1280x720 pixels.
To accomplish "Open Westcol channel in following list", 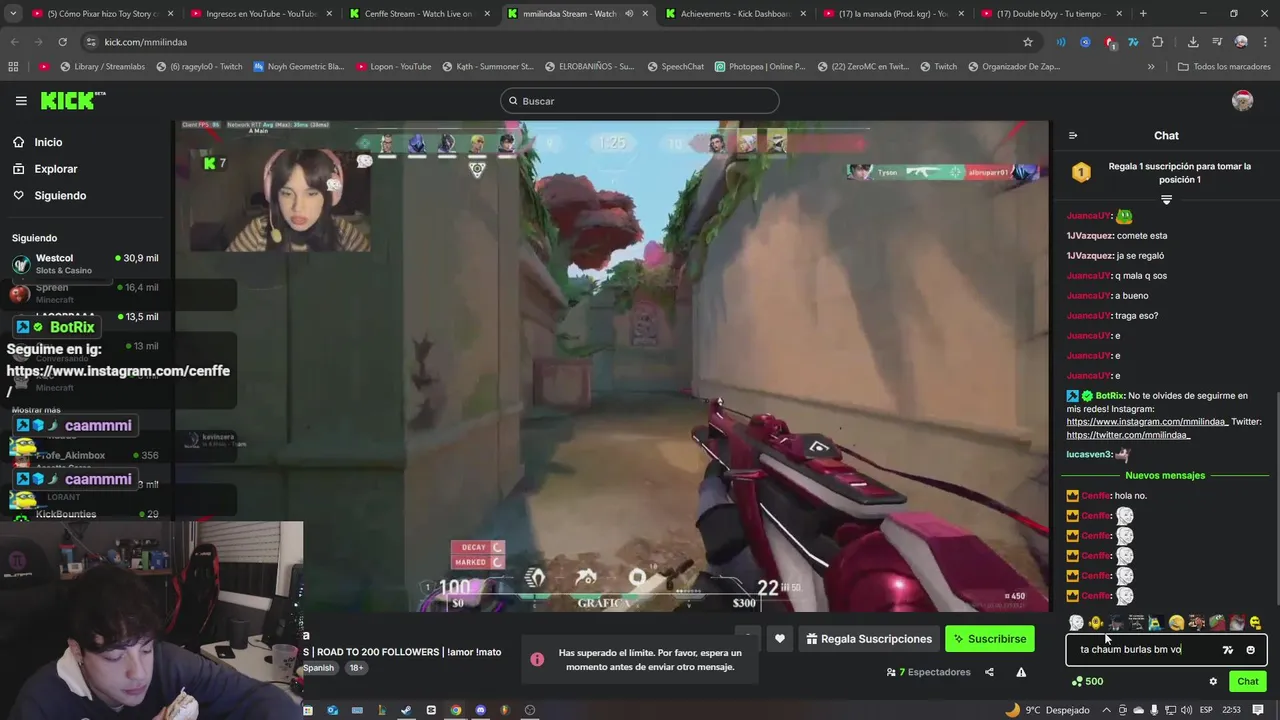I will coord(85,264).
